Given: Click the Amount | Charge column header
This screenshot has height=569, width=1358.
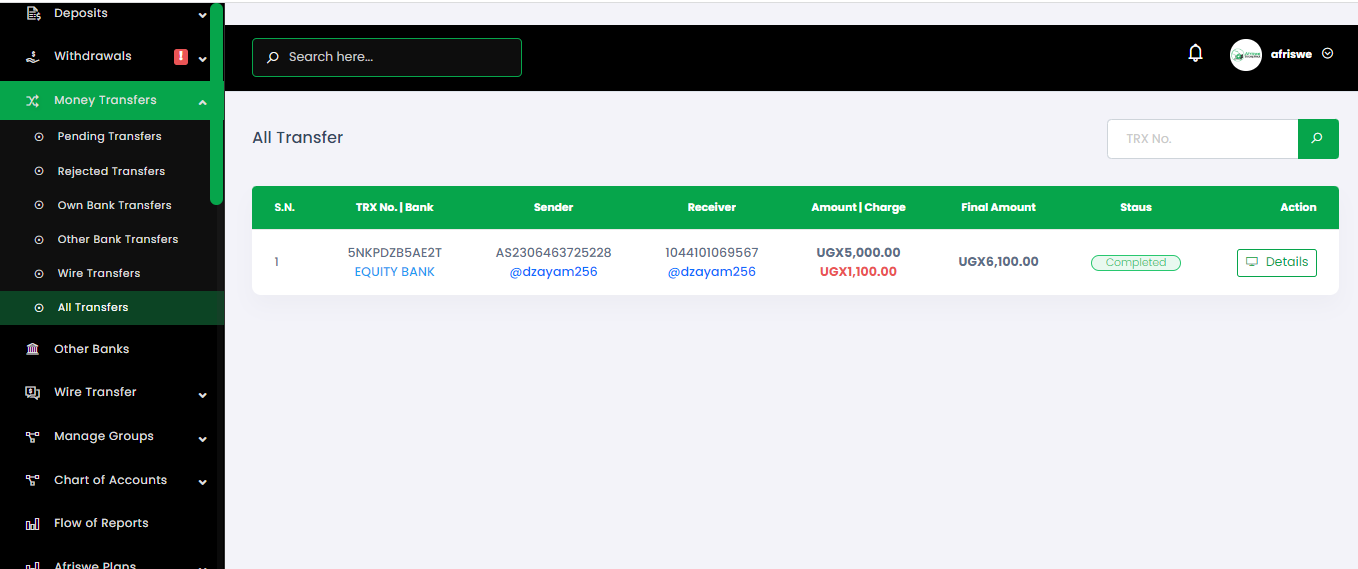Looking at the screenshot, I should [858, 208].
